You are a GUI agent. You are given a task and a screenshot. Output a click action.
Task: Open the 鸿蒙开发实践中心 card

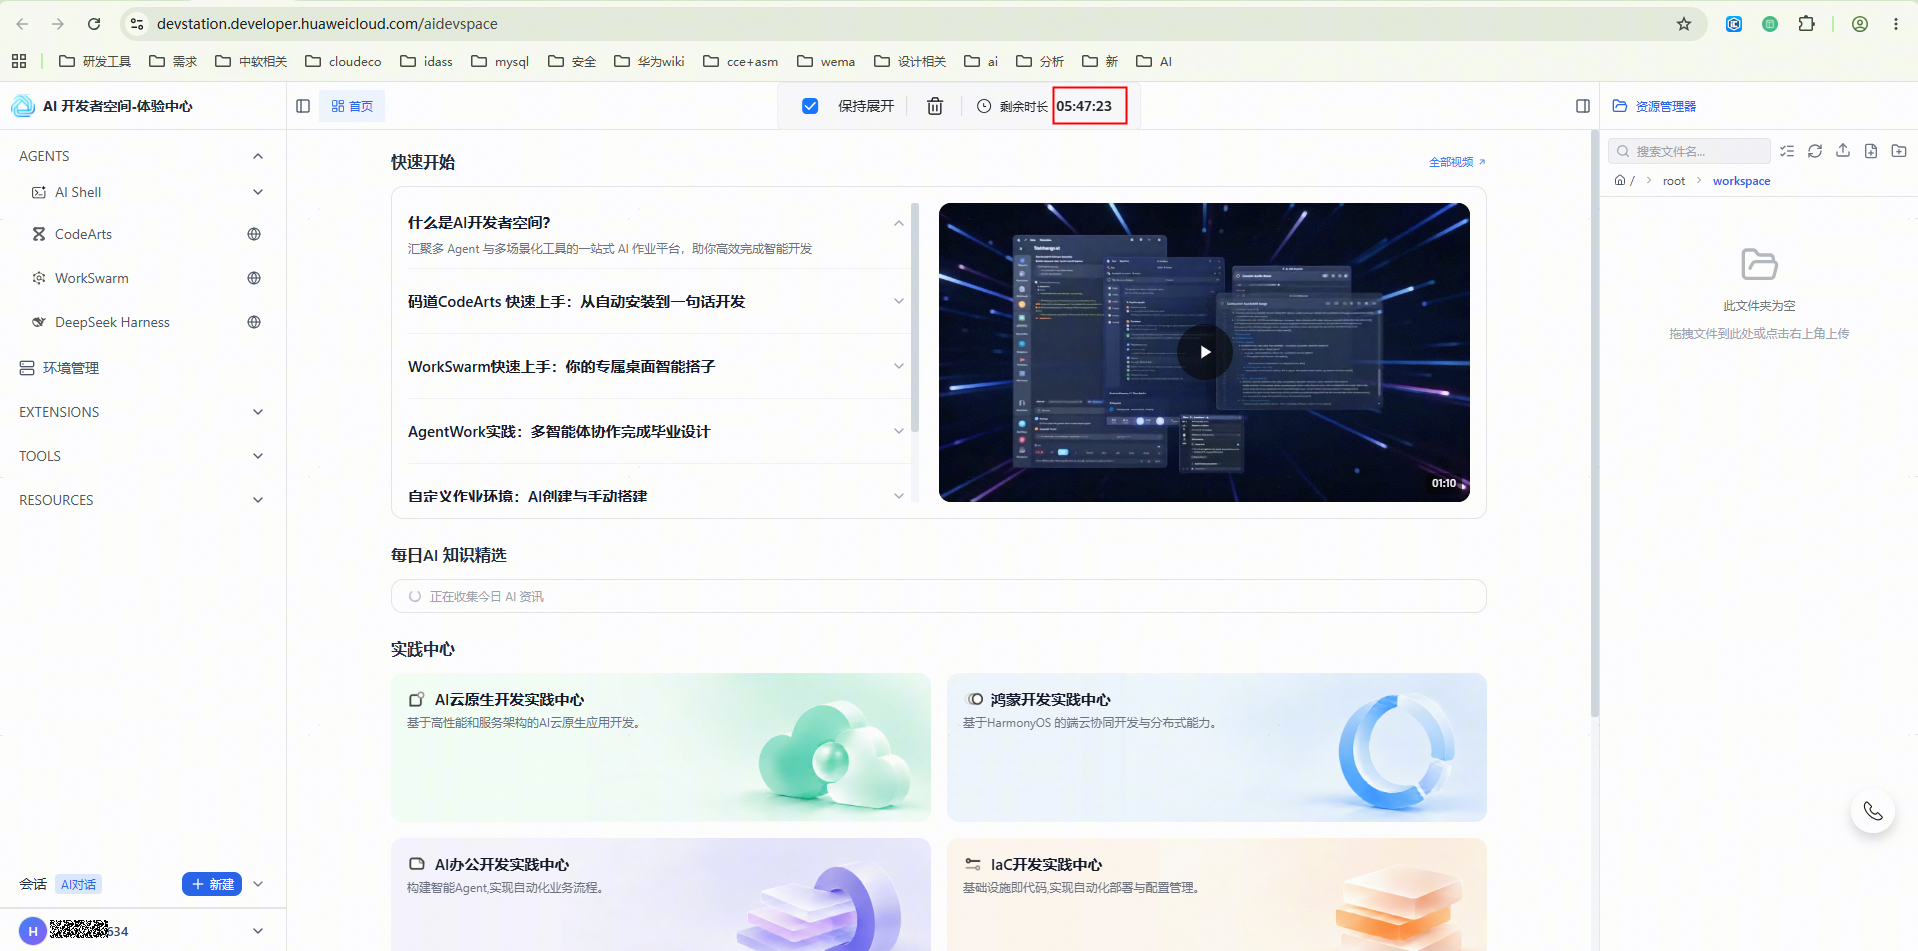click(x=1217, y=747)
